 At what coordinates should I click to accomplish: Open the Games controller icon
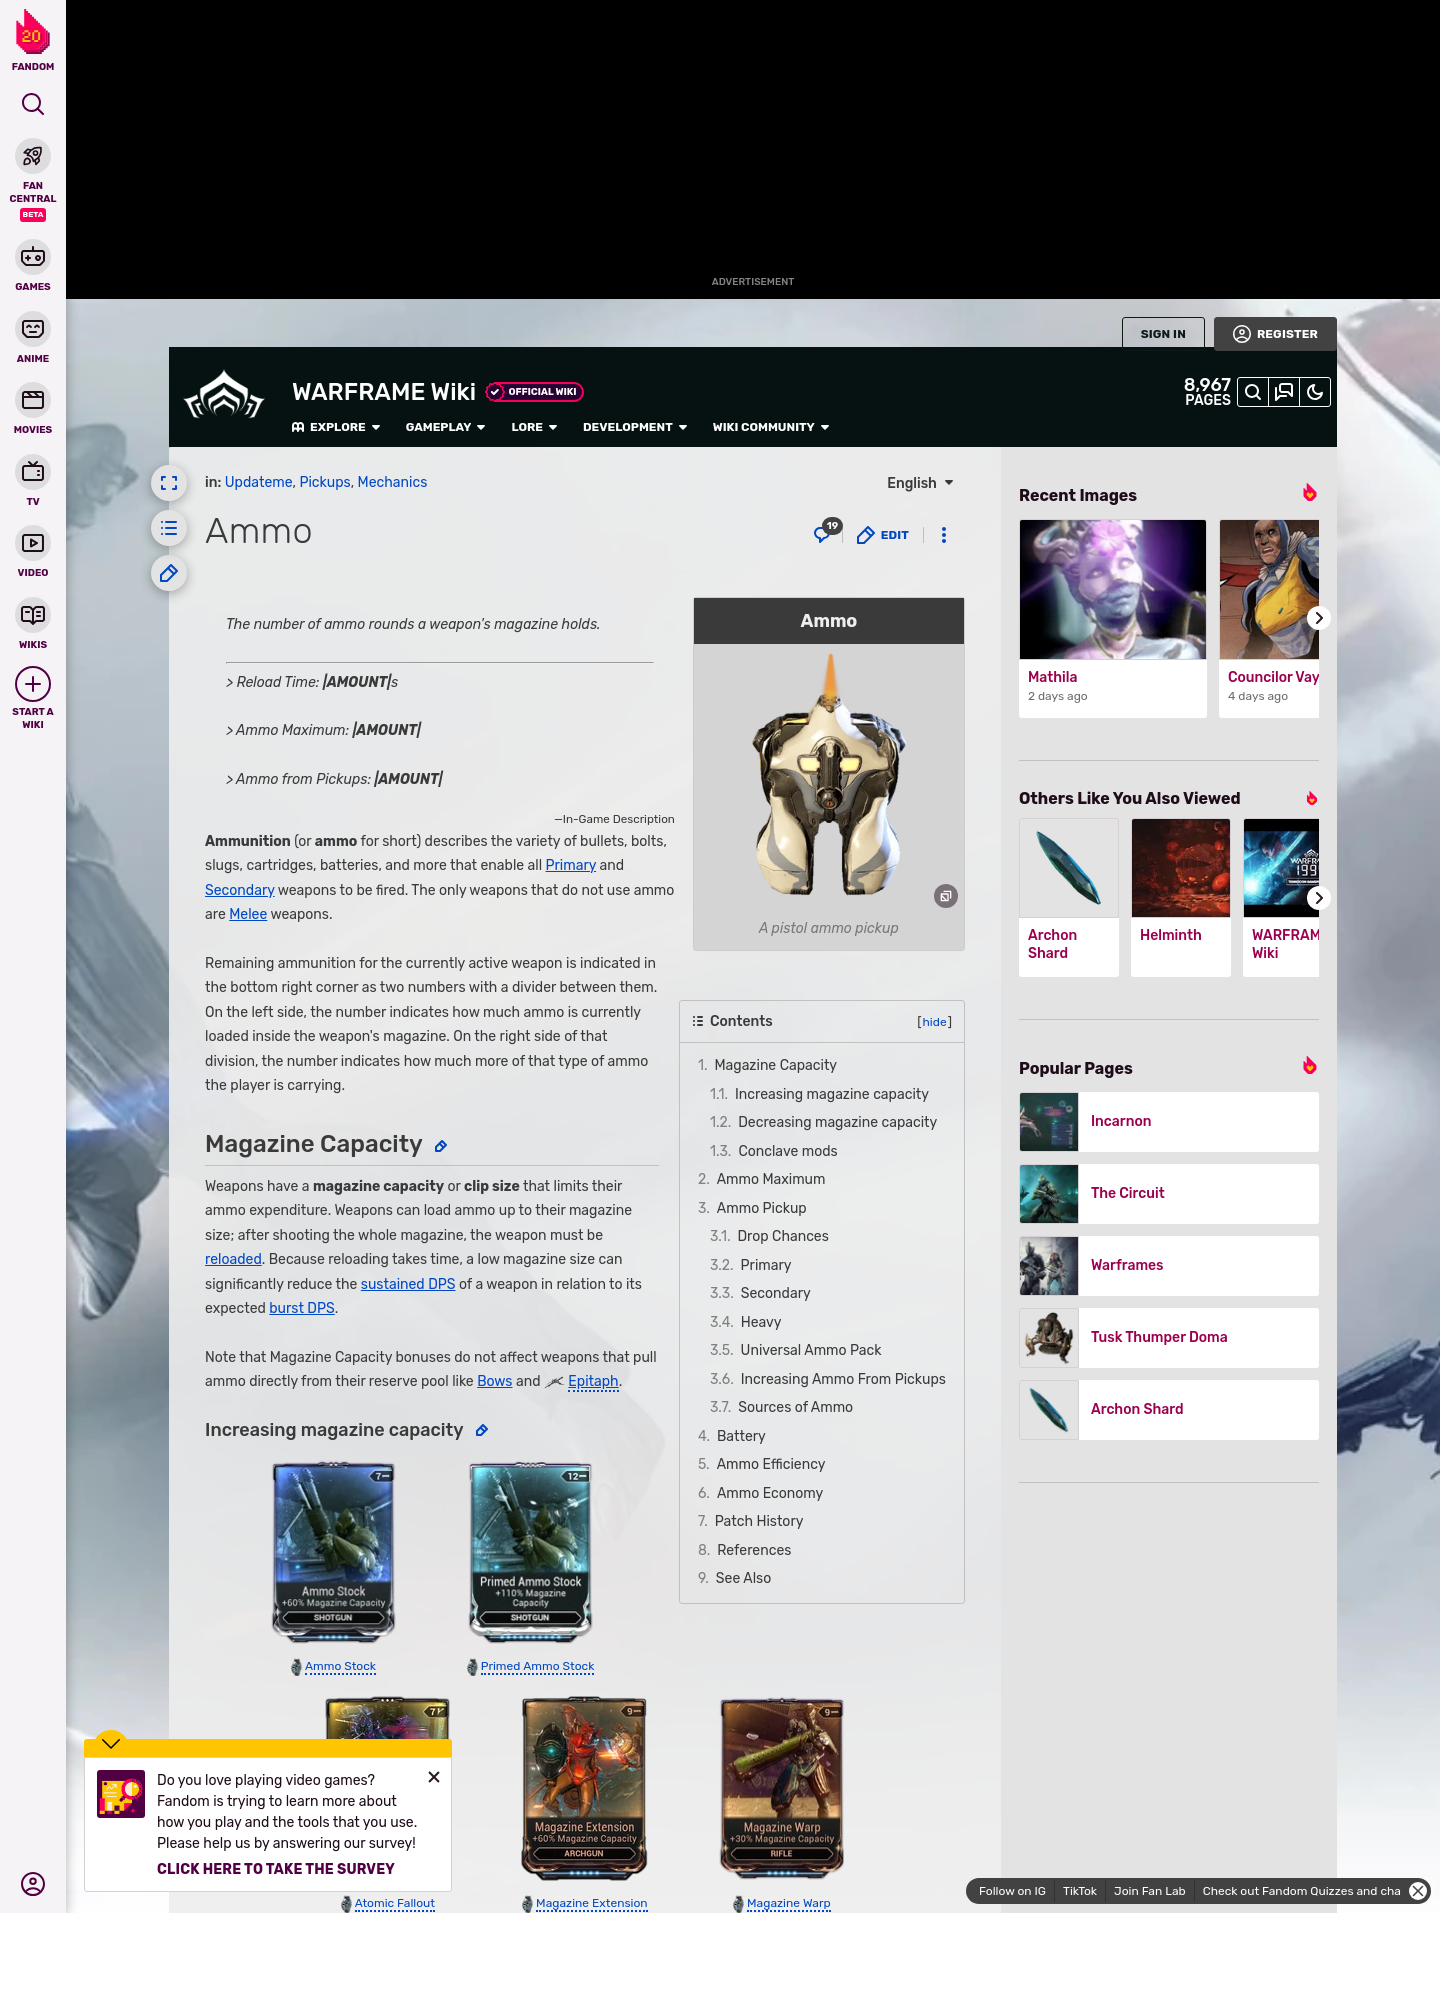(33, 257)
